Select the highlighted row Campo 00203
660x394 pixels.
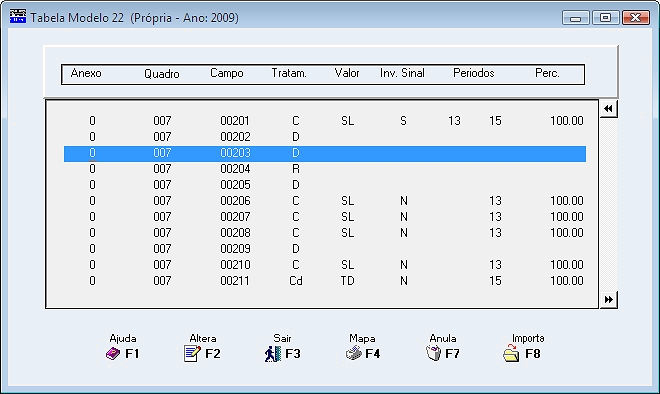coord(325,153)
